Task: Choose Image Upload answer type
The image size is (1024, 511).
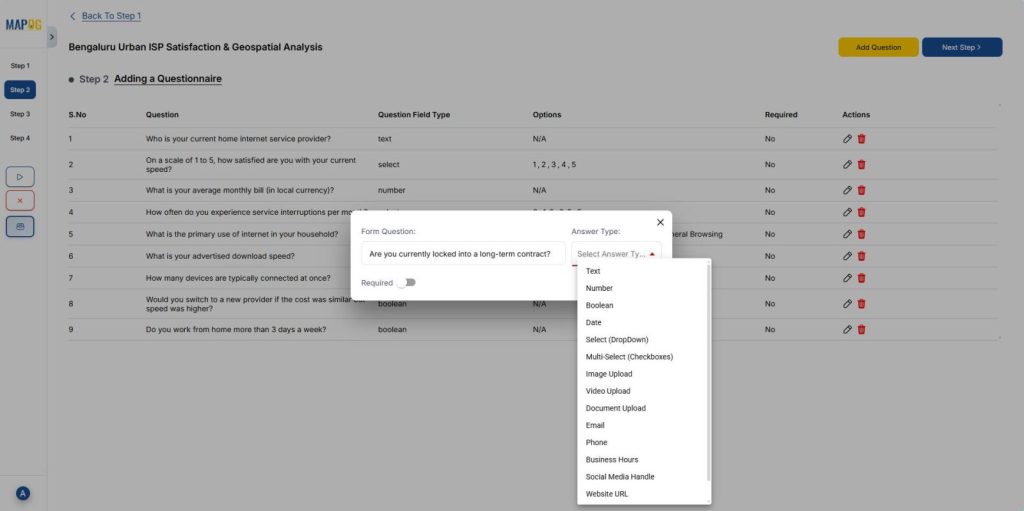Action: (643, 374)
